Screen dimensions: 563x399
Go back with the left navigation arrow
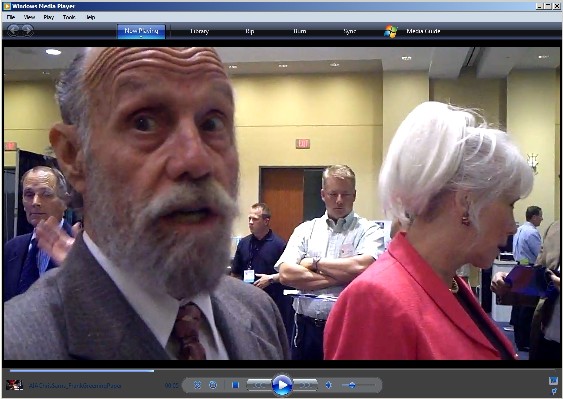(13, 31)
